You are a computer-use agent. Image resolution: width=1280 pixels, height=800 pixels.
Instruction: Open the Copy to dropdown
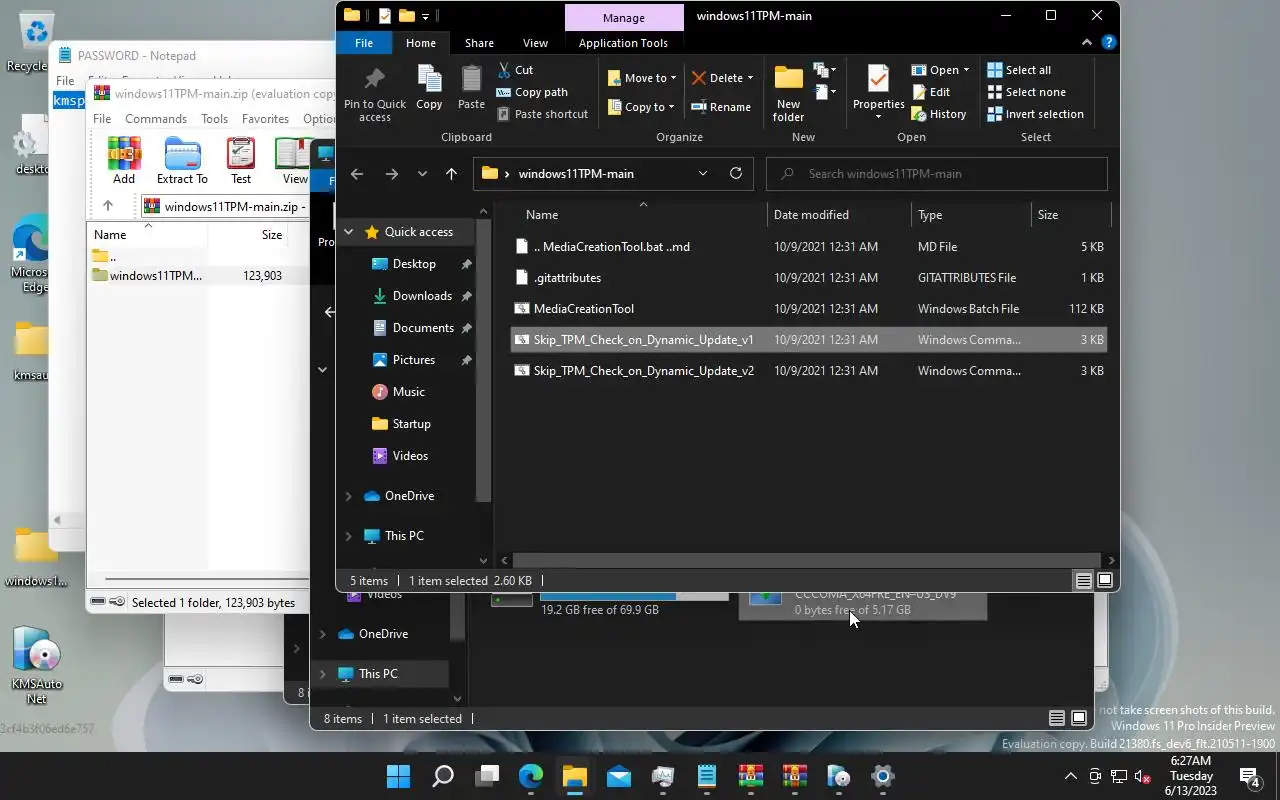pyautogui.click(x=641, y=107)
